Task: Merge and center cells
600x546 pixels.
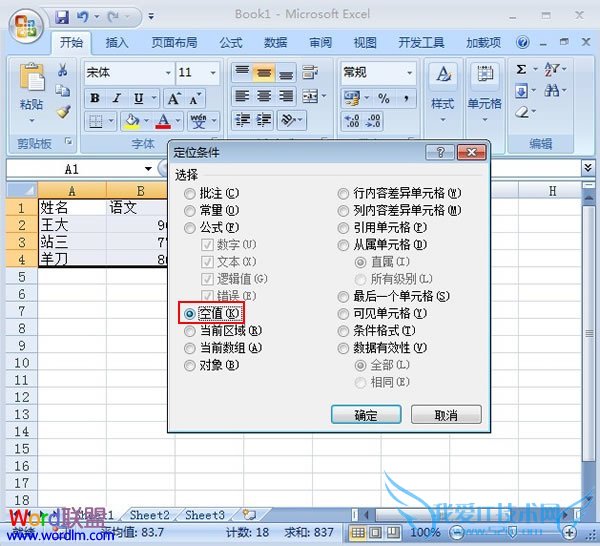Action: pos(310,96)
